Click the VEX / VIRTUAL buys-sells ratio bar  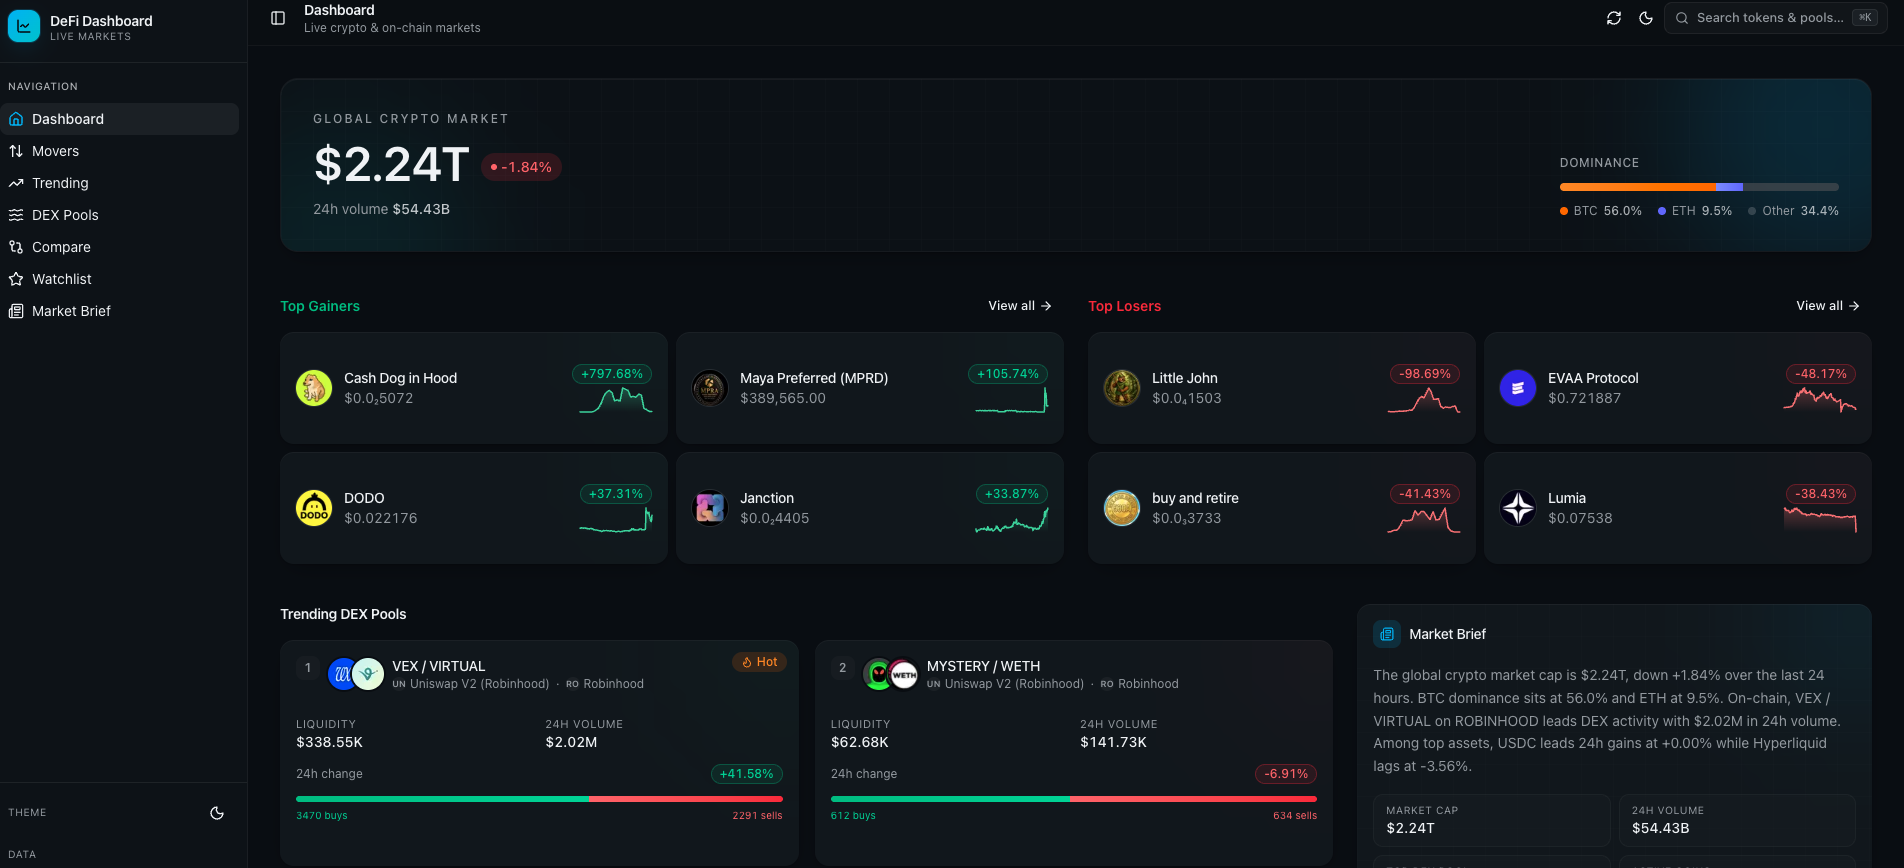[539, 799]
